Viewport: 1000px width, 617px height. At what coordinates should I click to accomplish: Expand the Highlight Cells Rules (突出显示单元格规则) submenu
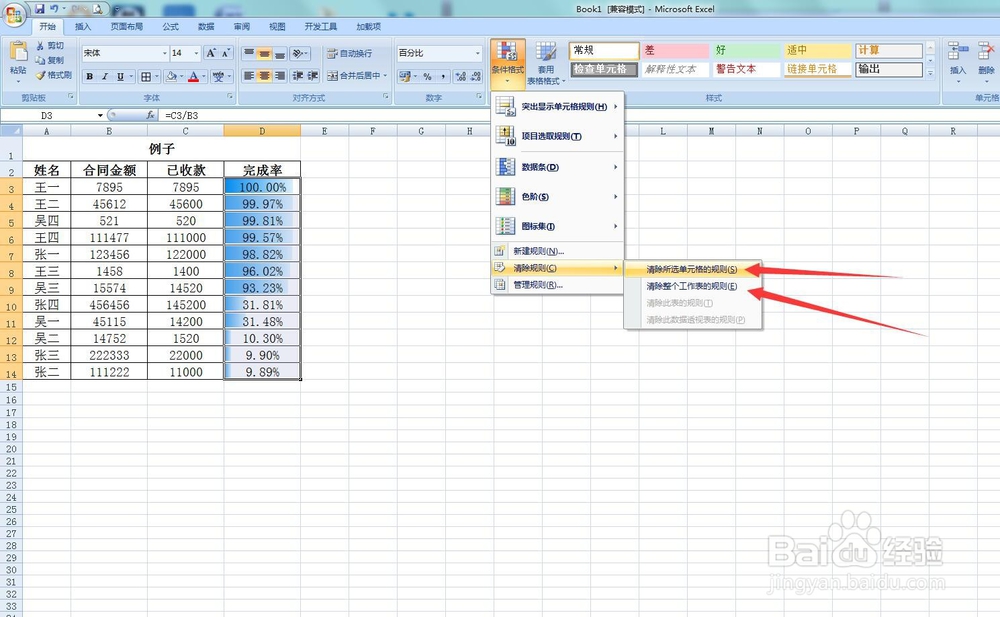coord(557,107)
